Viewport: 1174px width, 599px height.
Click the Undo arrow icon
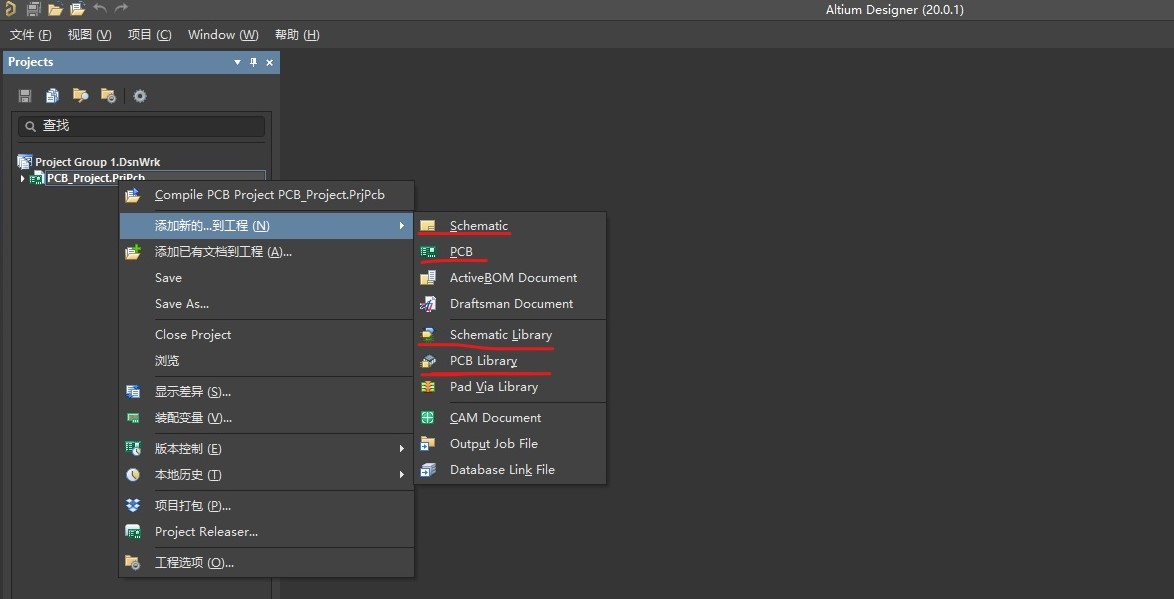coord(100,9)
